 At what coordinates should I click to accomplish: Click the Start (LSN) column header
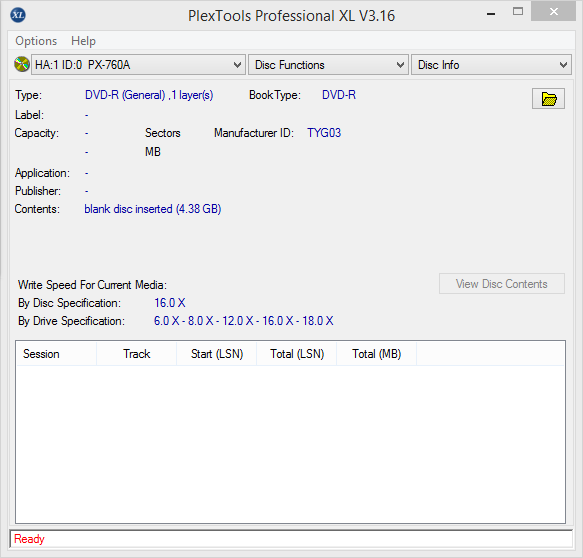point(217,354)
